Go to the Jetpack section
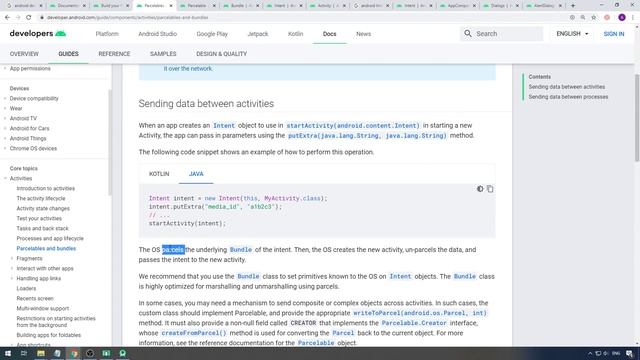Viewport: 640px width, 360px height. (258, 34)
